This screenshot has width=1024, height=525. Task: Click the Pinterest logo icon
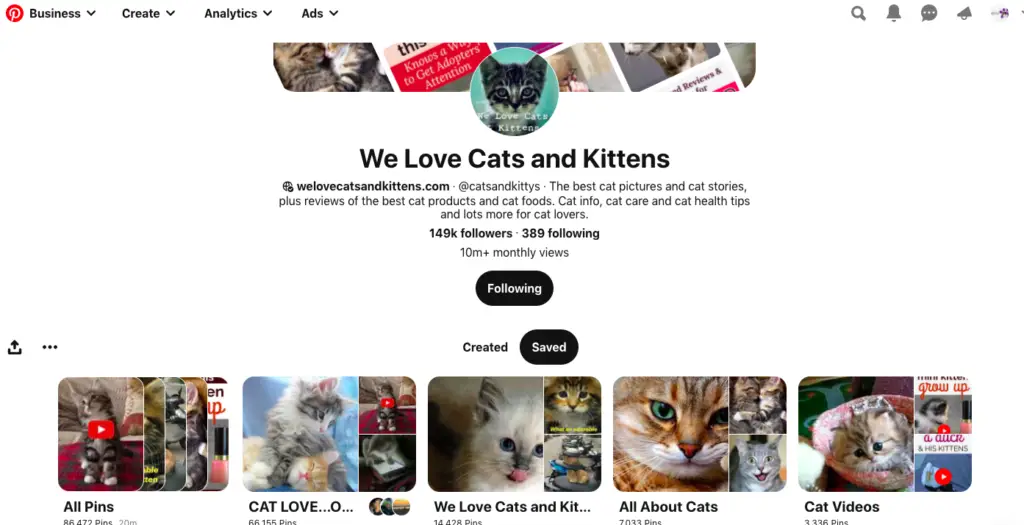(14, 13)
